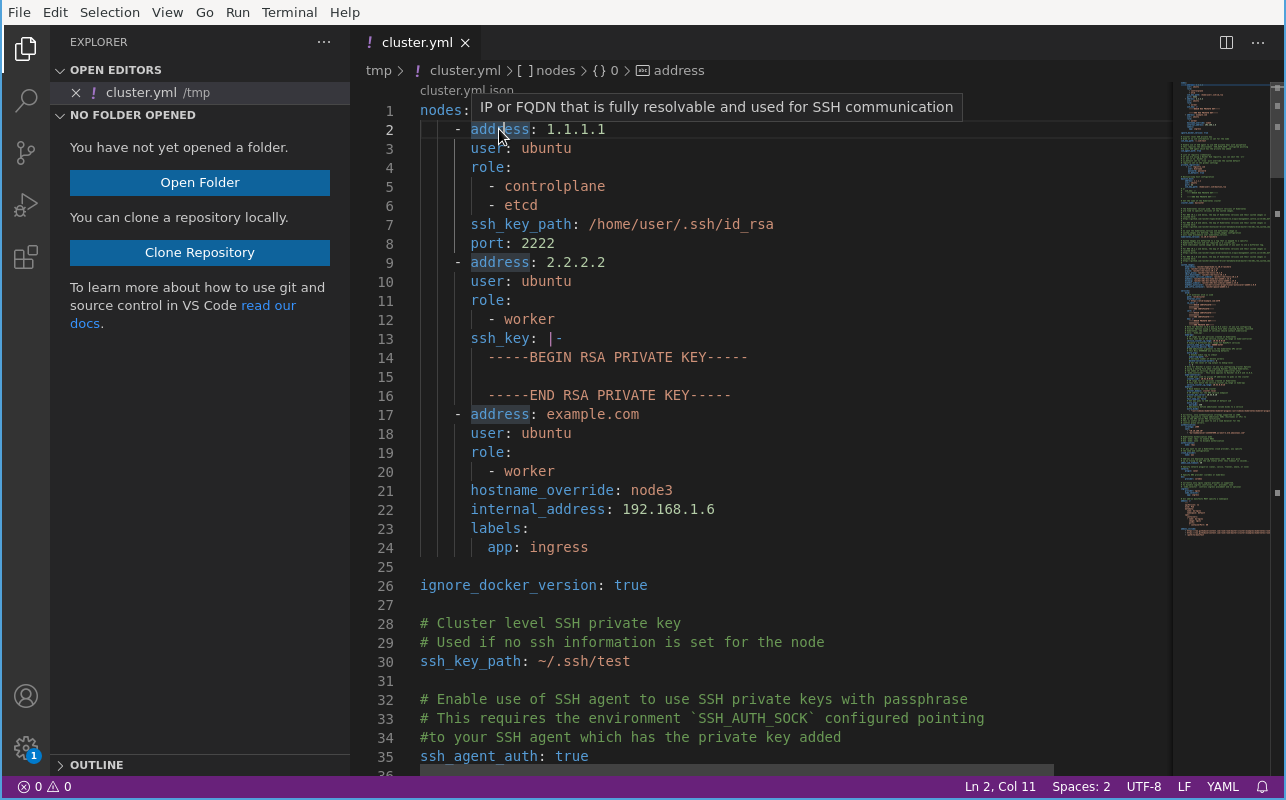This screenshot has height=800, width=1286.
Task: Change cursor position via Ln 2, Col 11
Action: (x=1000, y=787)
